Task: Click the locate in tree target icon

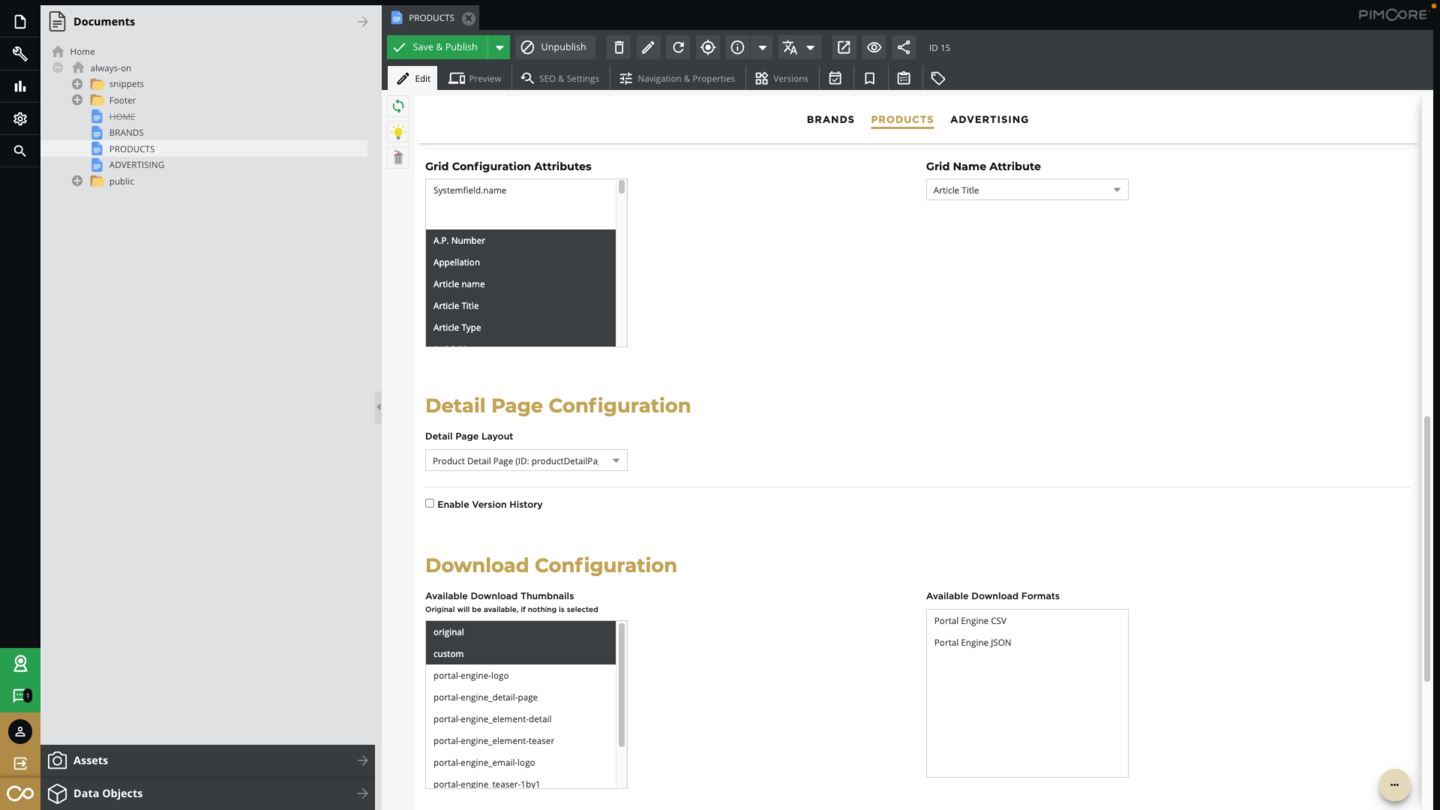Action: pyautogui.click(x=708, y=47)
